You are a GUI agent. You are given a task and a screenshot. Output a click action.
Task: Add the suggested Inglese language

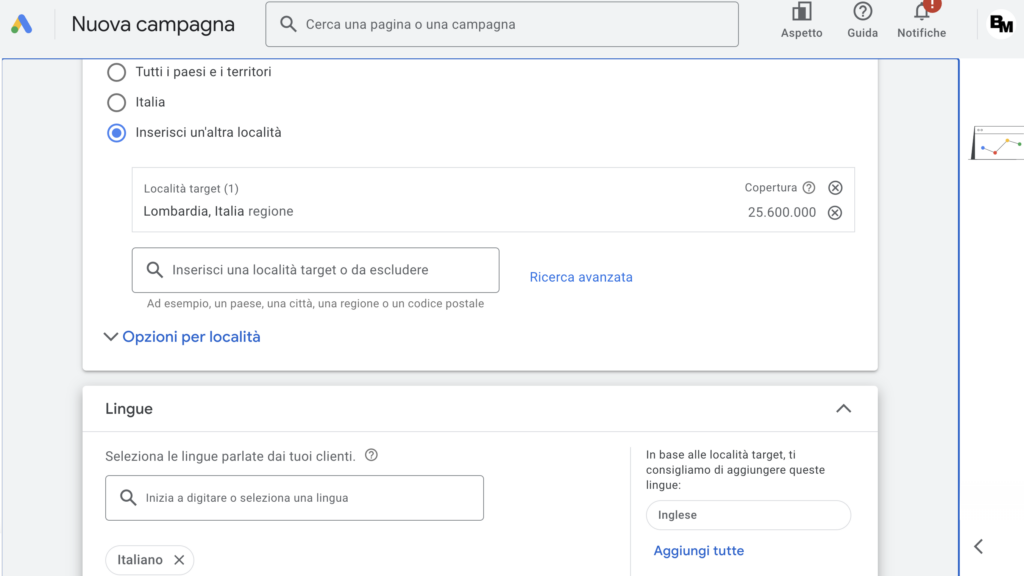pyautogui.click(x=748, y=515)
